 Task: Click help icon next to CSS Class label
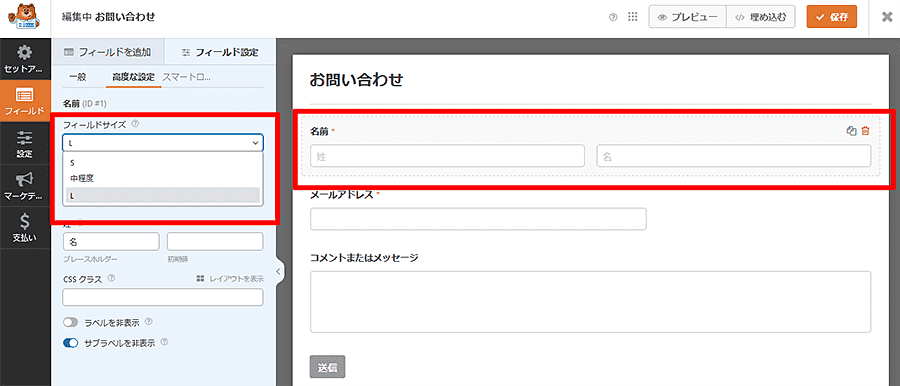[111, 278]
